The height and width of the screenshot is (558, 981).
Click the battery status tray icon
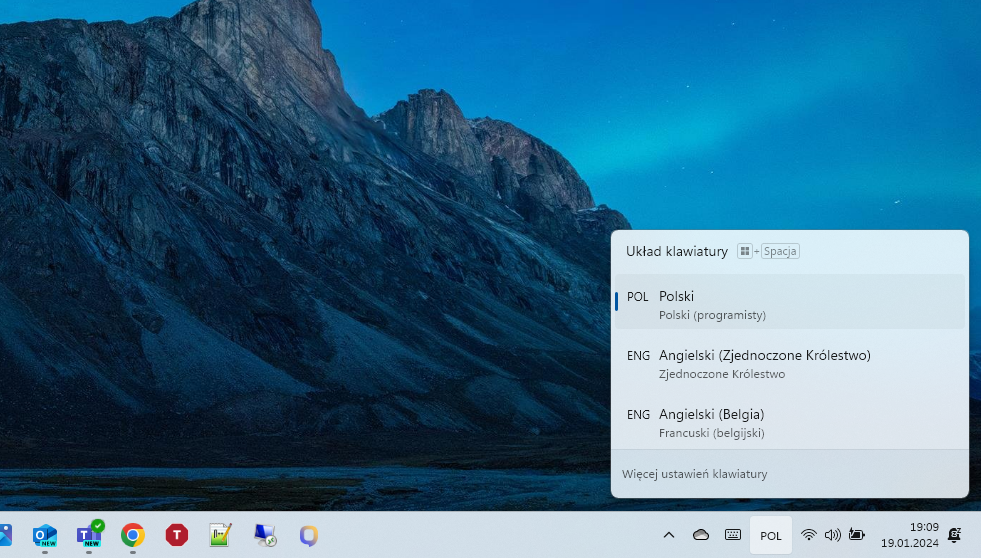click(857, 535)
